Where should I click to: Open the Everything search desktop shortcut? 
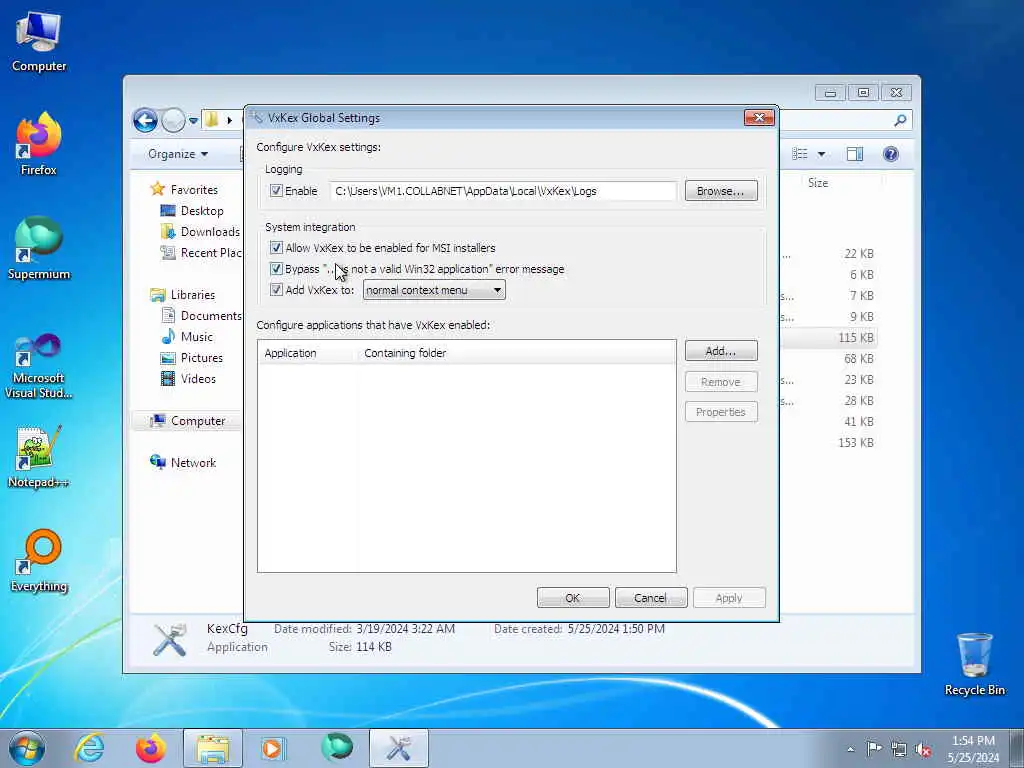(x=39, y=561)
